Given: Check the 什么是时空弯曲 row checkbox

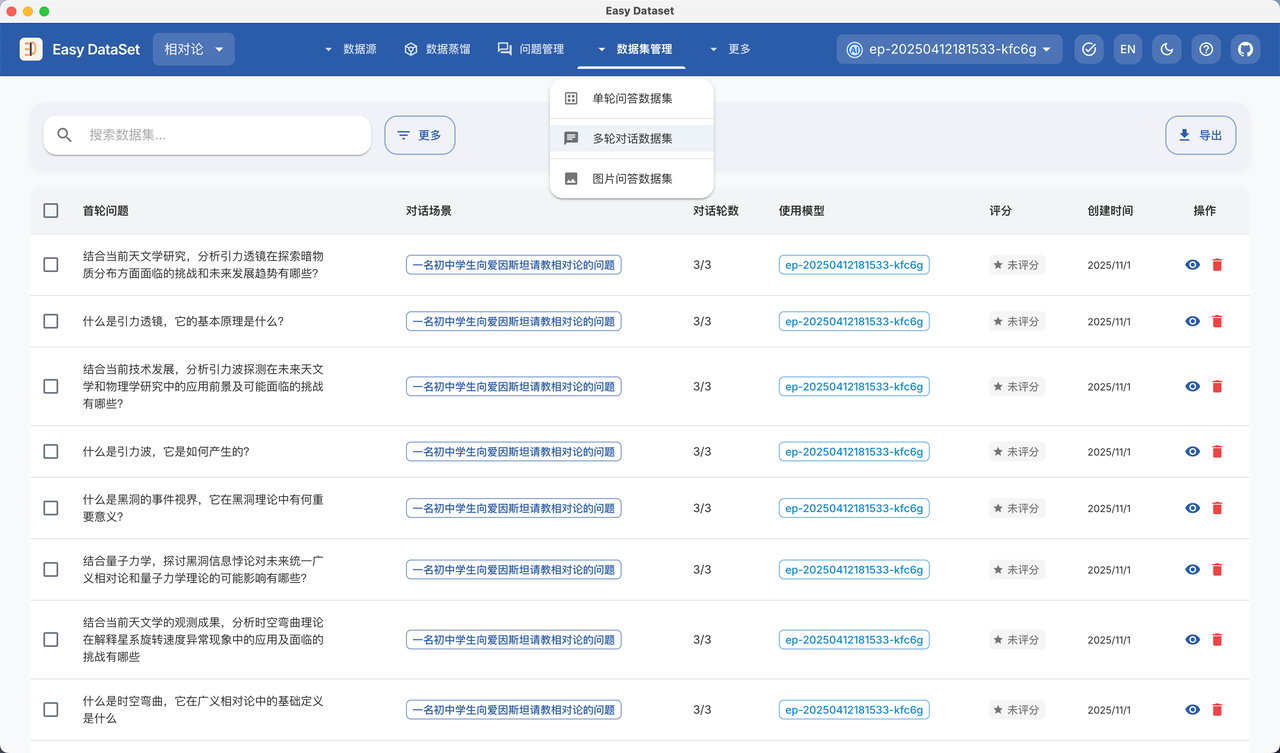Looking at the screenshot, I should [51, 709].
